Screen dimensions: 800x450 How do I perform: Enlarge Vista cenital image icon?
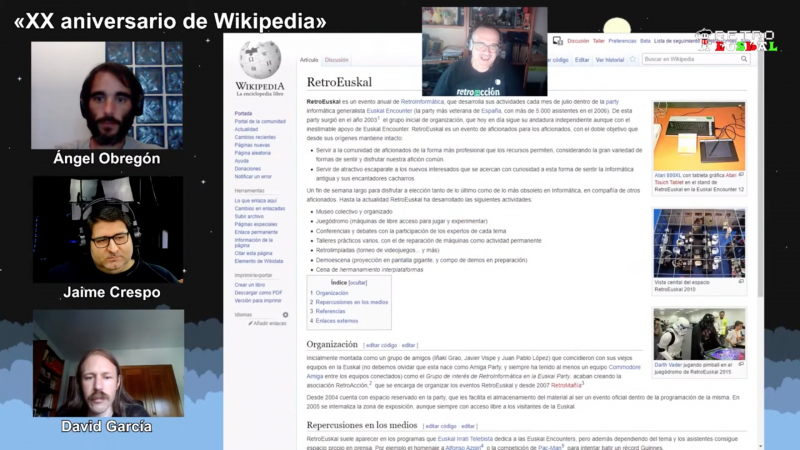(x=741, y=281)
